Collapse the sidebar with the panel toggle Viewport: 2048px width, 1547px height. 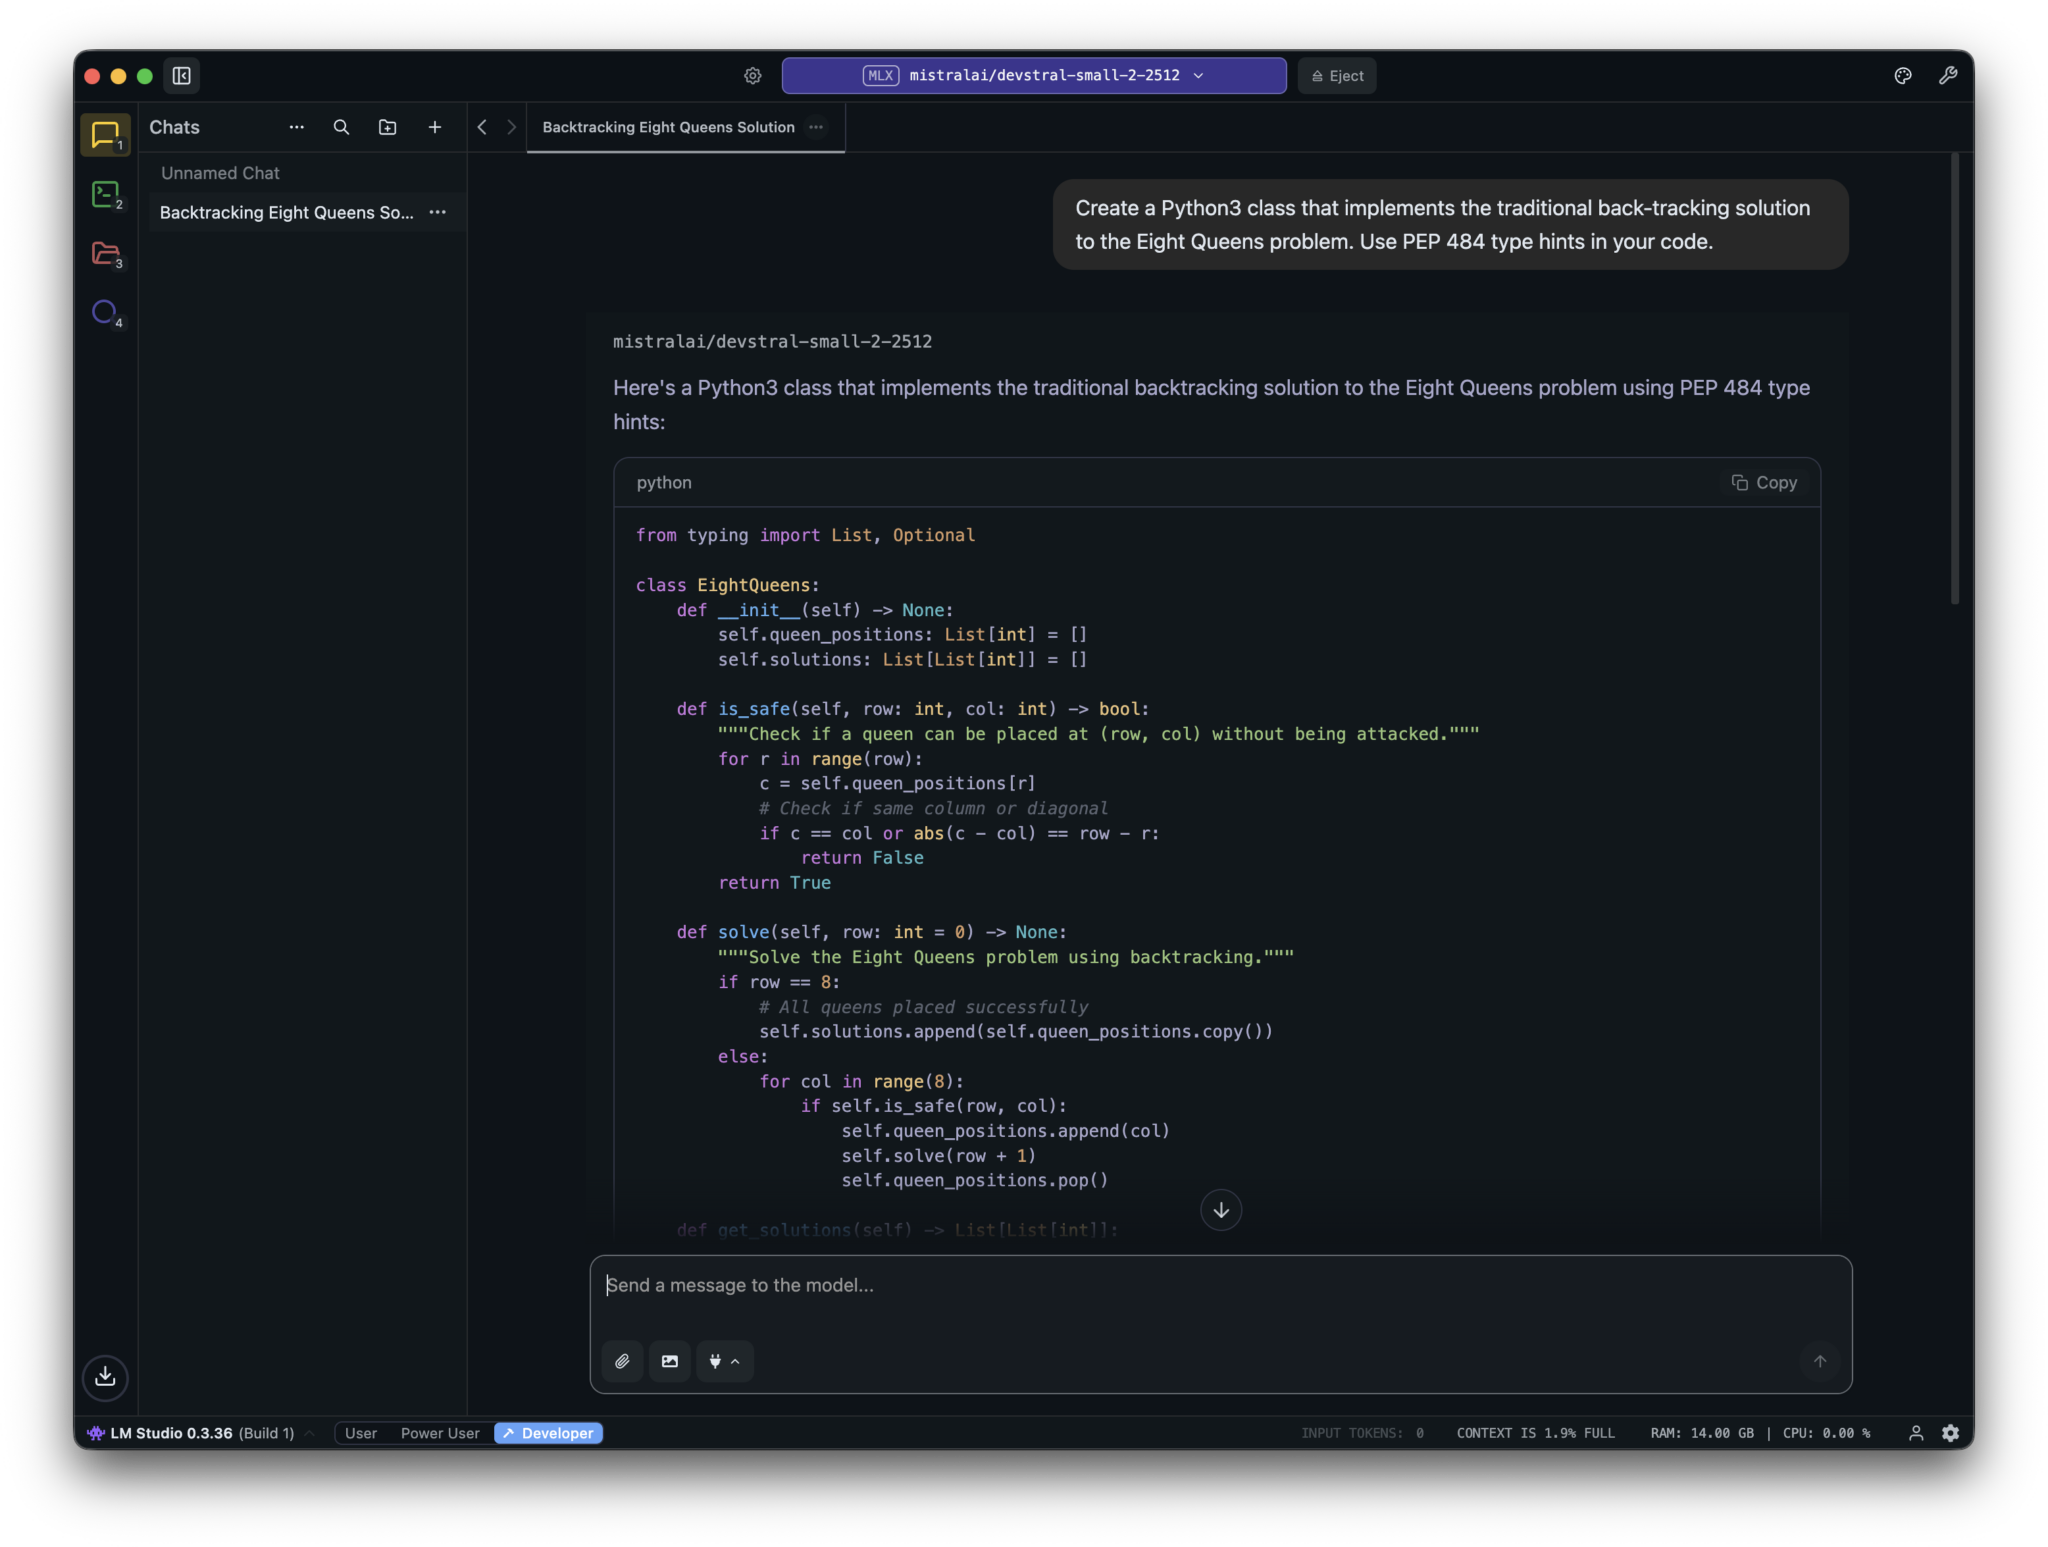tap(181, 75)
